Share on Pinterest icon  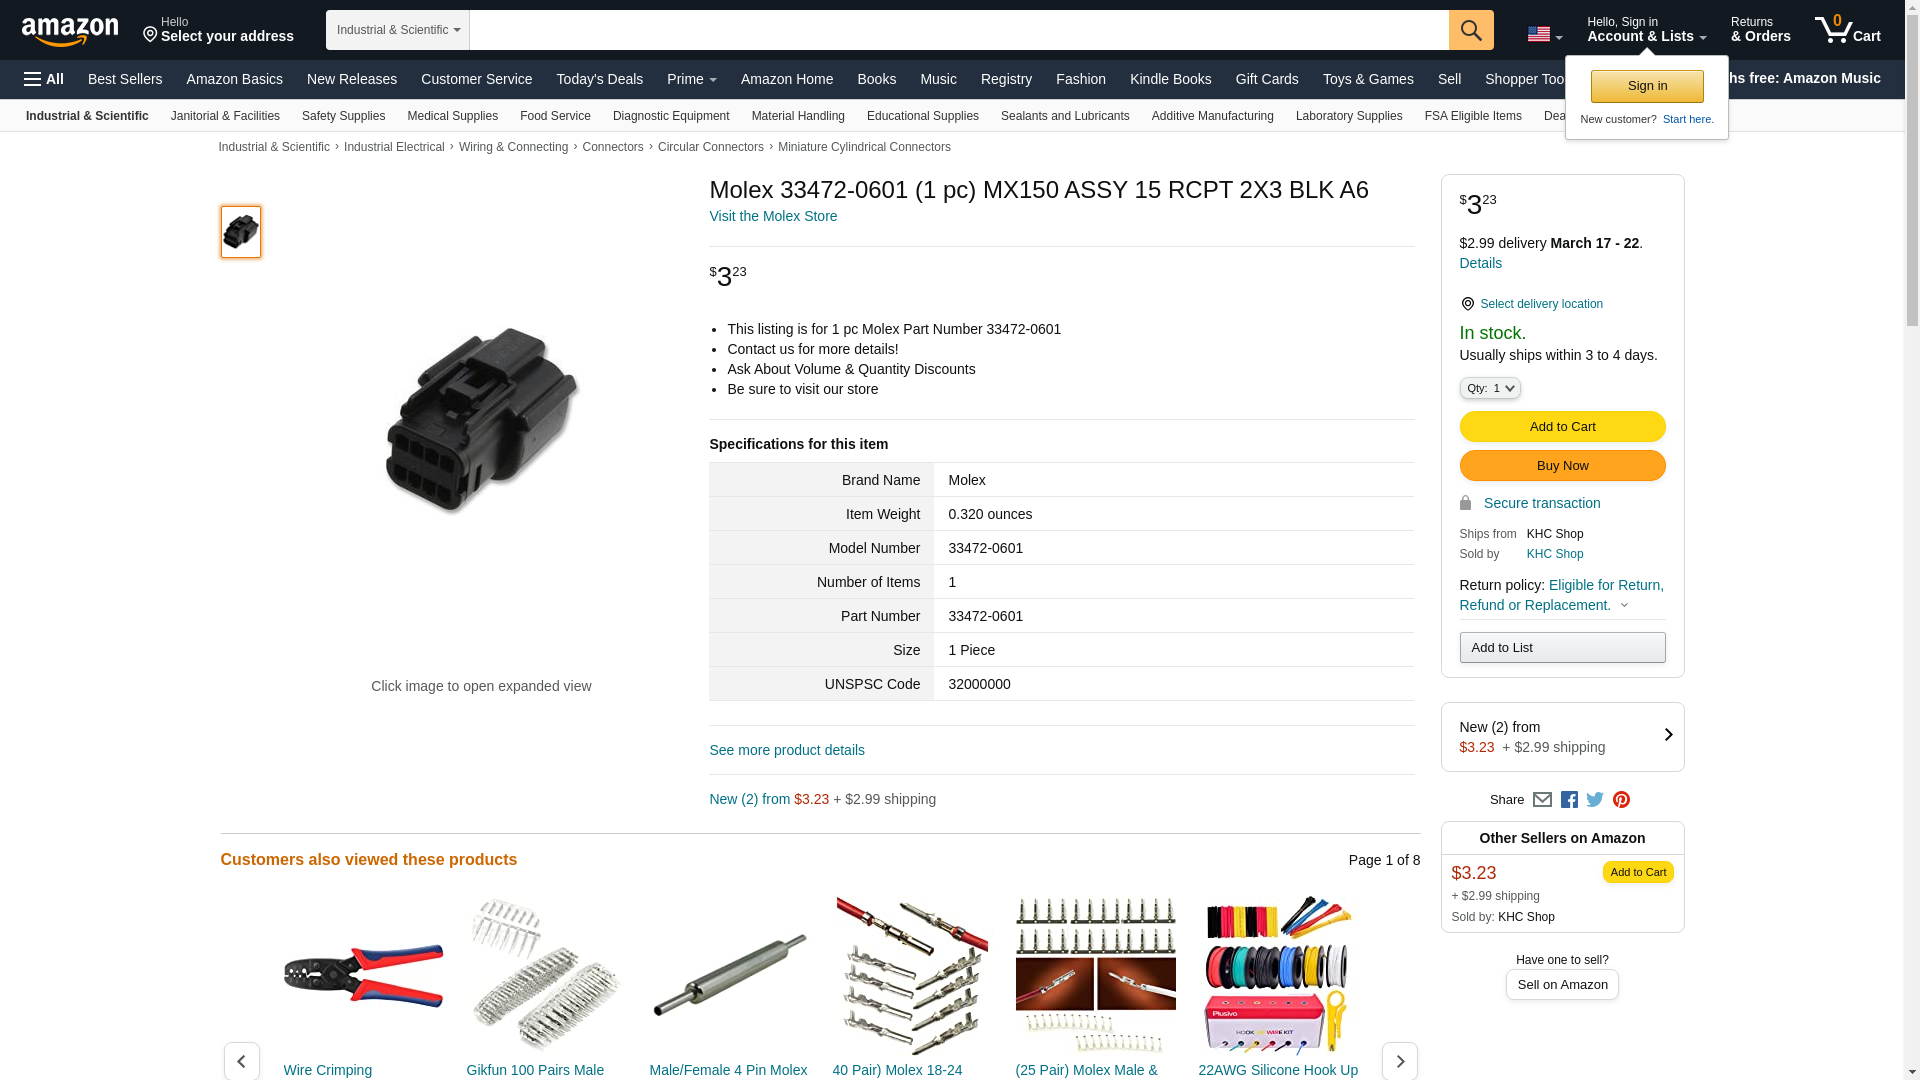pos(1621,800)
